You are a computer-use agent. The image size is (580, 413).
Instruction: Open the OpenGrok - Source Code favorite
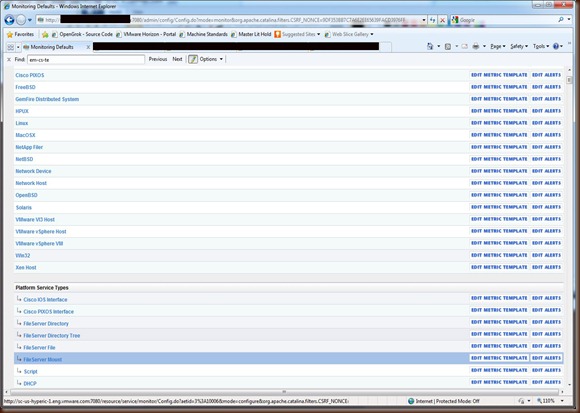pos(82,34)
